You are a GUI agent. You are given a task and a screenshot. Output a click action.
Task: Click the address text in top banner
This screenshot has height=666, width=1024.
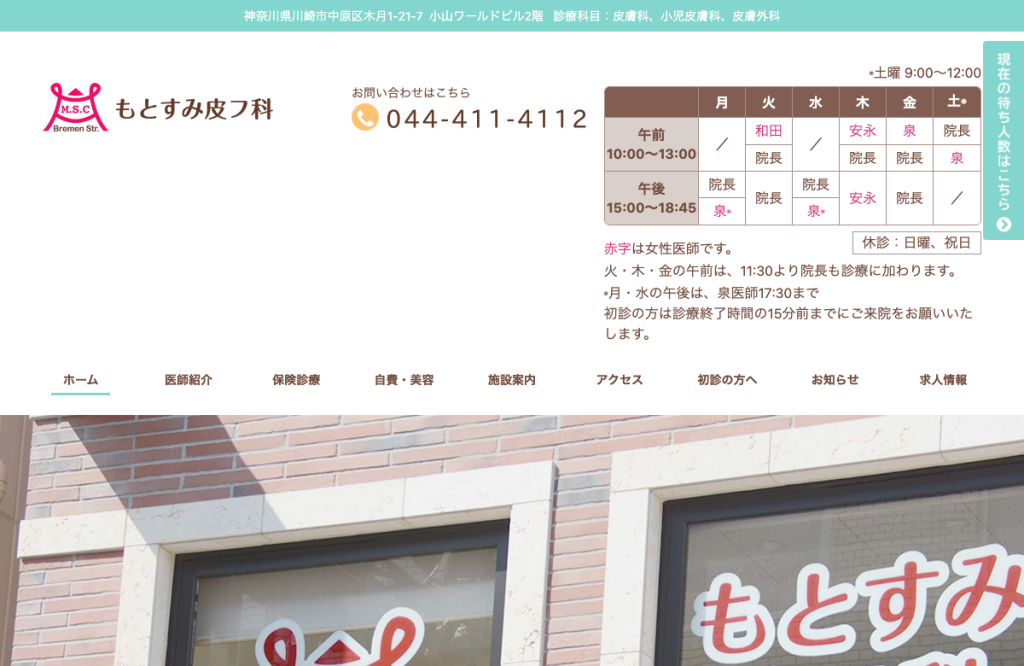pos(394,16)
